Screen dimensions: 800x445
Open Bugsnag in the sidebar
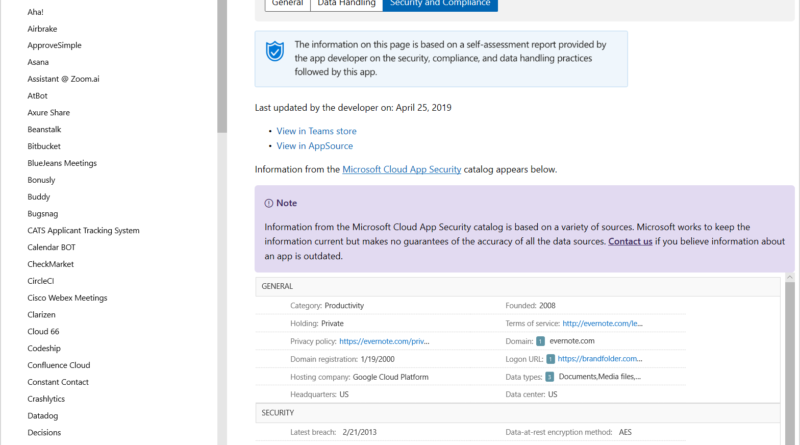(x=43, y=214)
